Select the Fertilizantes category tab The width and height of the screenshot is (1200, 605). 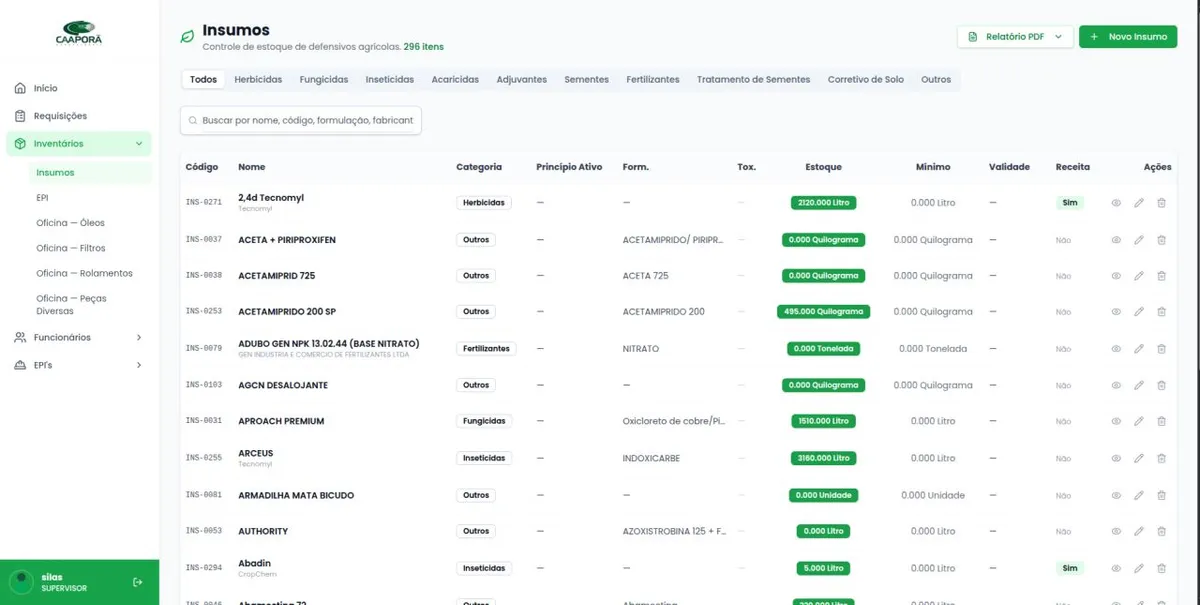(652, 80)
